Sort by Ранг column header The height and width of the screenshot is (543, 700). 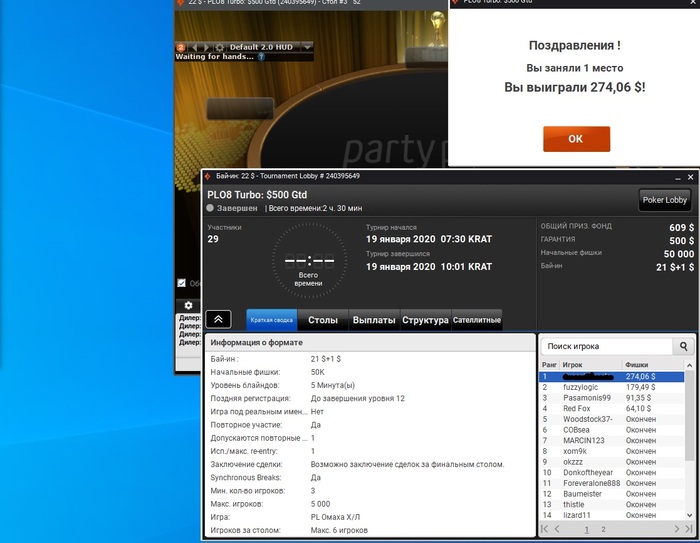[549, 365]
